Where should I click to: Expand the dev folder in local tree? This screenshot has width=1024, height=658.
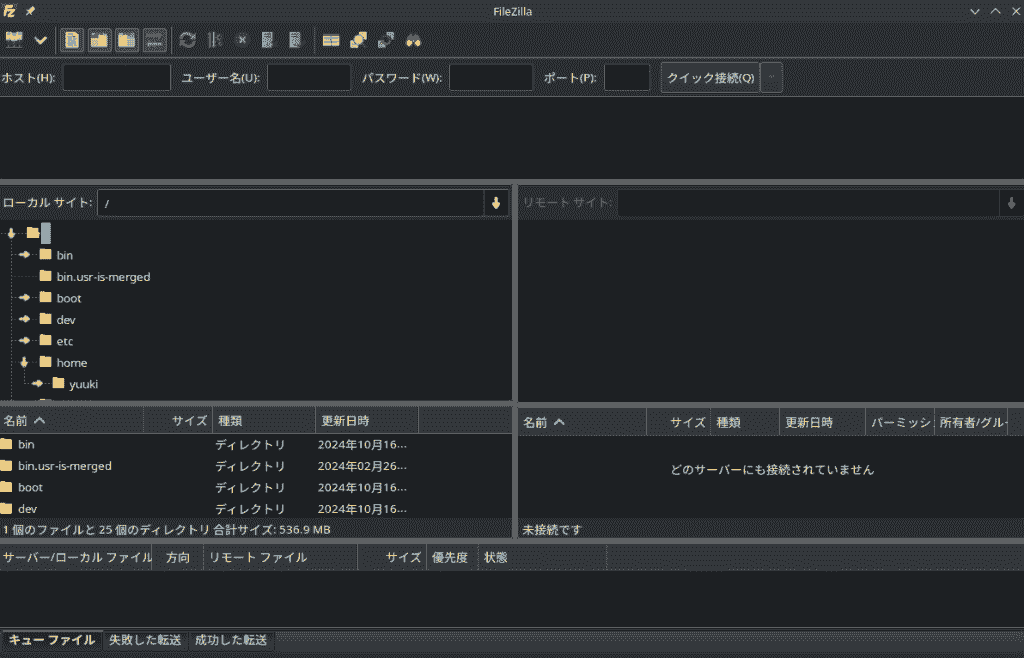[x=24, y=319]
